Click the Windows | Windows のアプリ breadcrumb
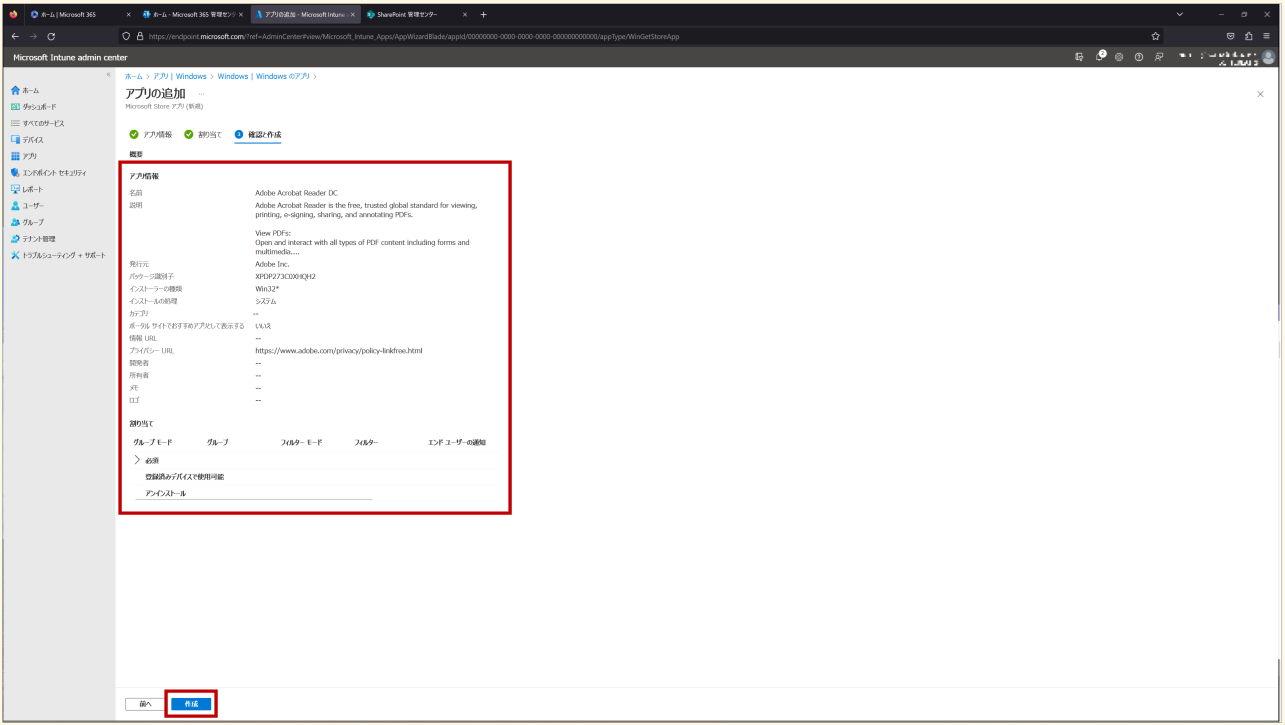The height and width of the screenshot is (725, 1285). point(264,76)
